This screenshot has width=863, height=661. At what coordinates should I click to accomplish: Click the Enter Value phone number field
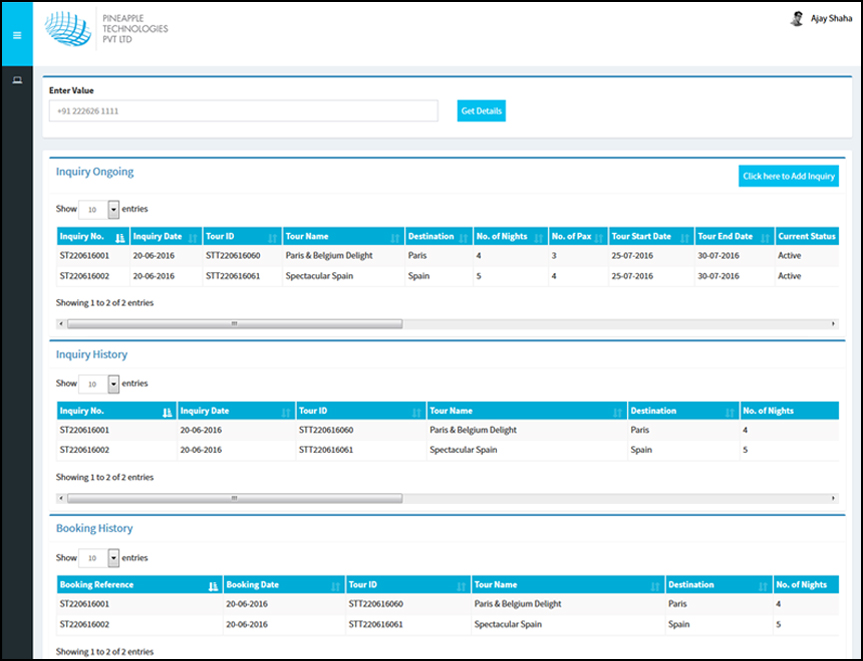coord(244,111)
